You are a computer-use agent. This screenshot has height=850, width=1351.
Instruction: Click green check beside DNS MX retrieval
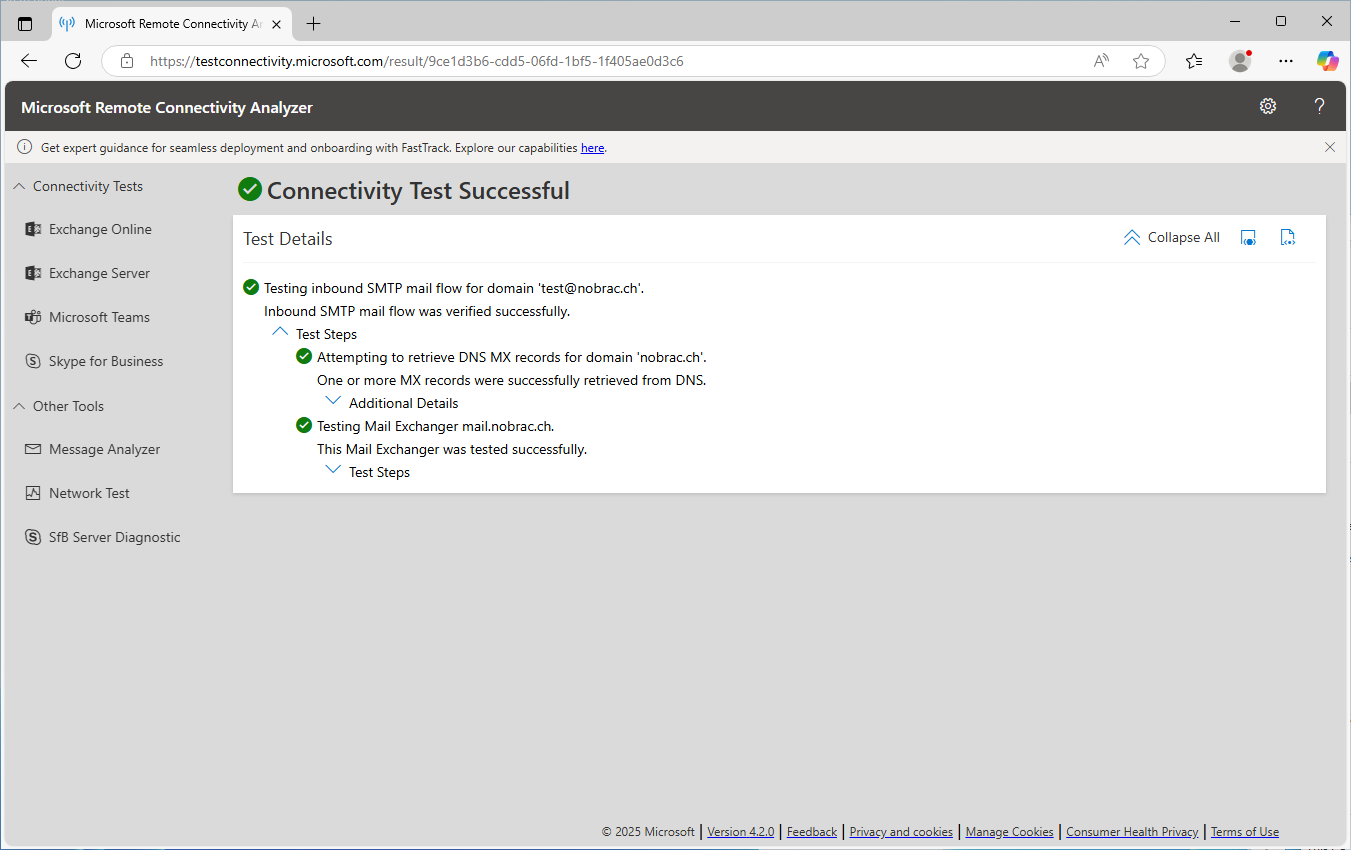click(x=304, y=357)
